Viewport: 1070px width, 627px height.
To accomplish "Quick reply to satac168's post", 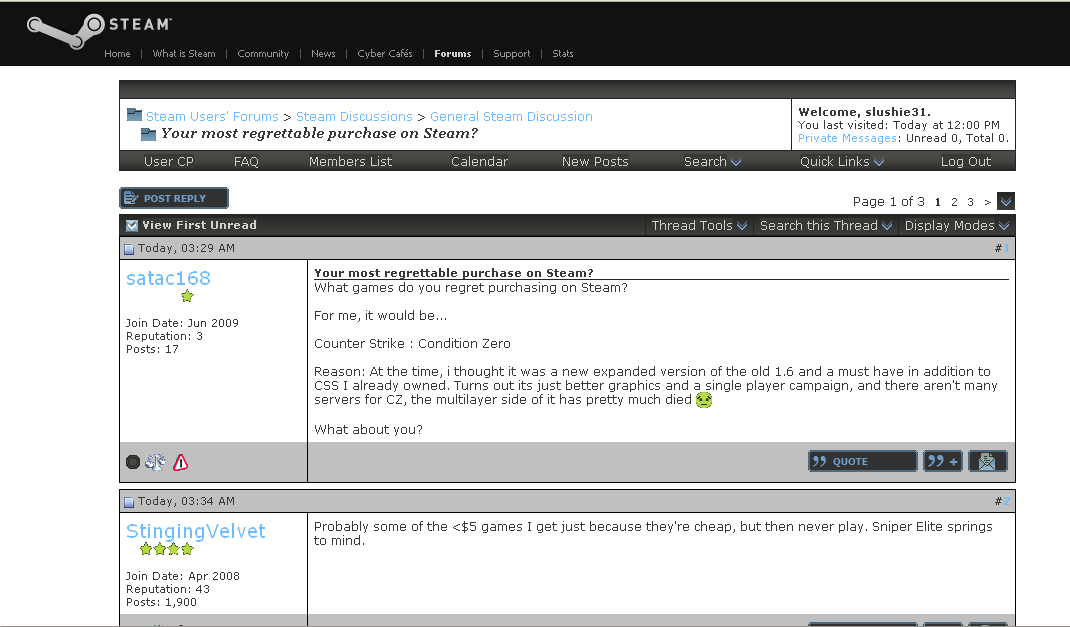I will point(987,461).
